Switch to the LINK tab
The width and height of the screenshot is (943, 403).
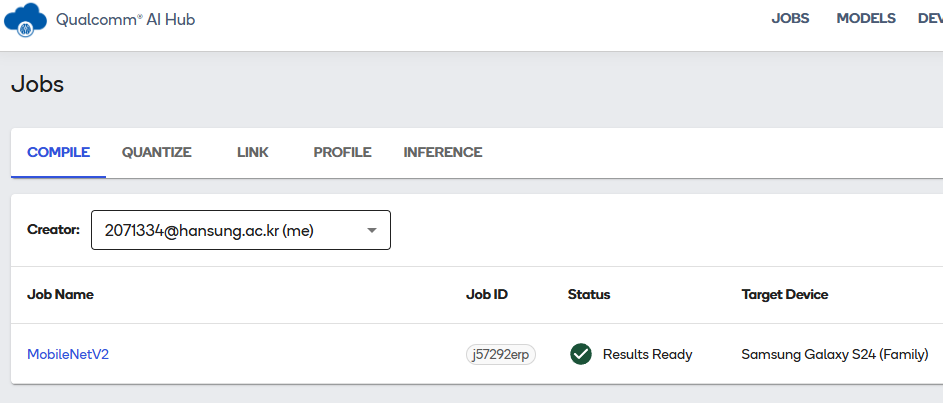pos(253,153)
